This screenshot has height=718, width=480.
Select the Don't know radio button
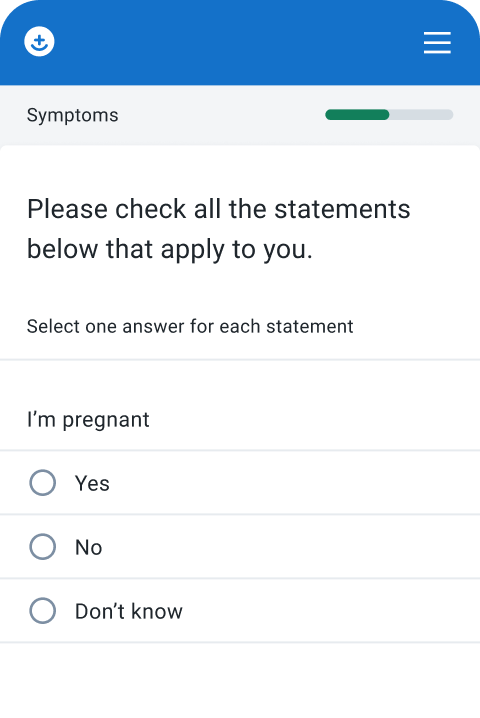43,610
